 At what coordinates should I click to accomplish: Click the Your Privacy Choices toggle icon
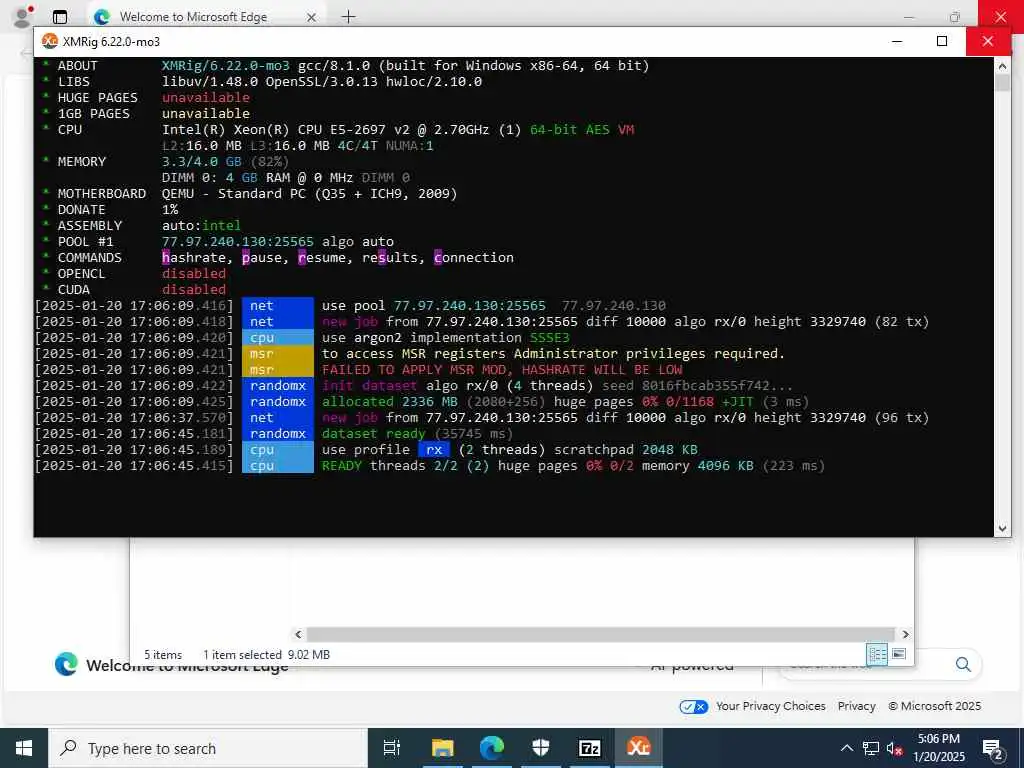click(694, 707)
